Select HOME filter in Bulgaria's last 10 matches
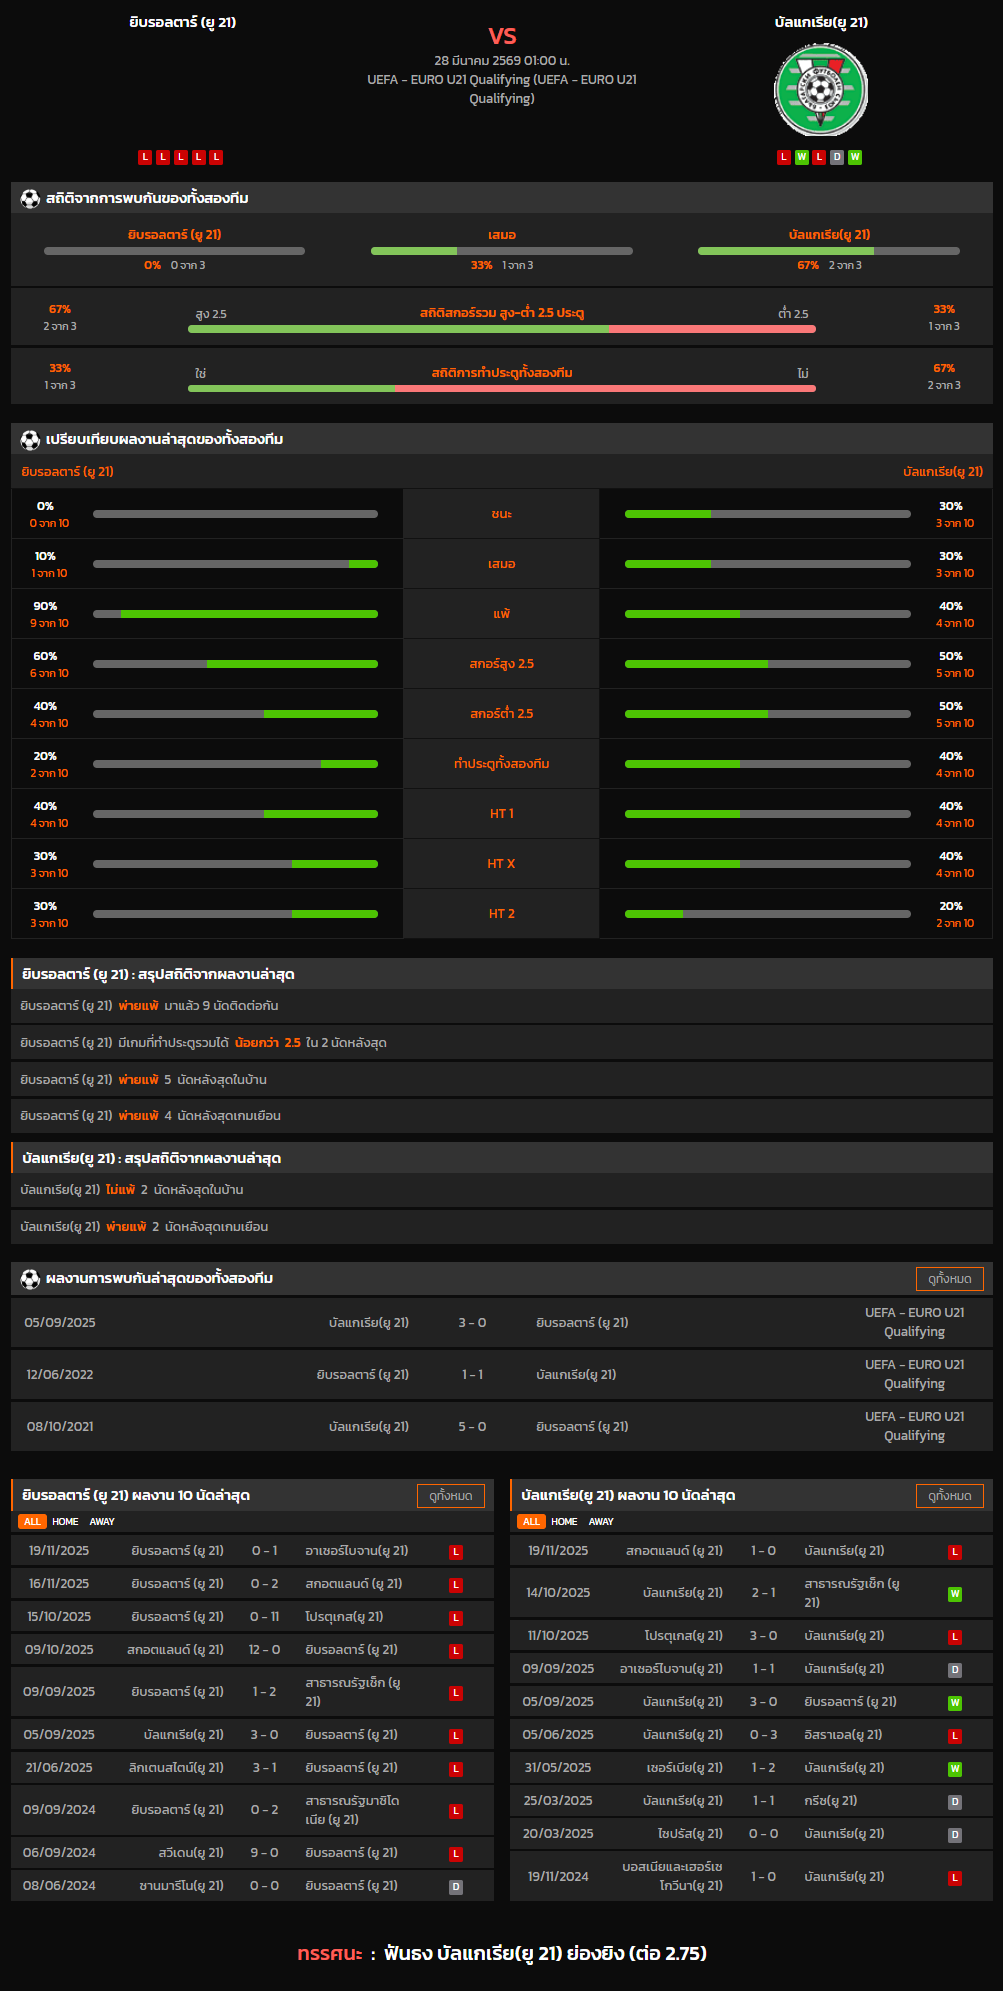Screen dimensions: 1003x1991 click(564, 1522)
